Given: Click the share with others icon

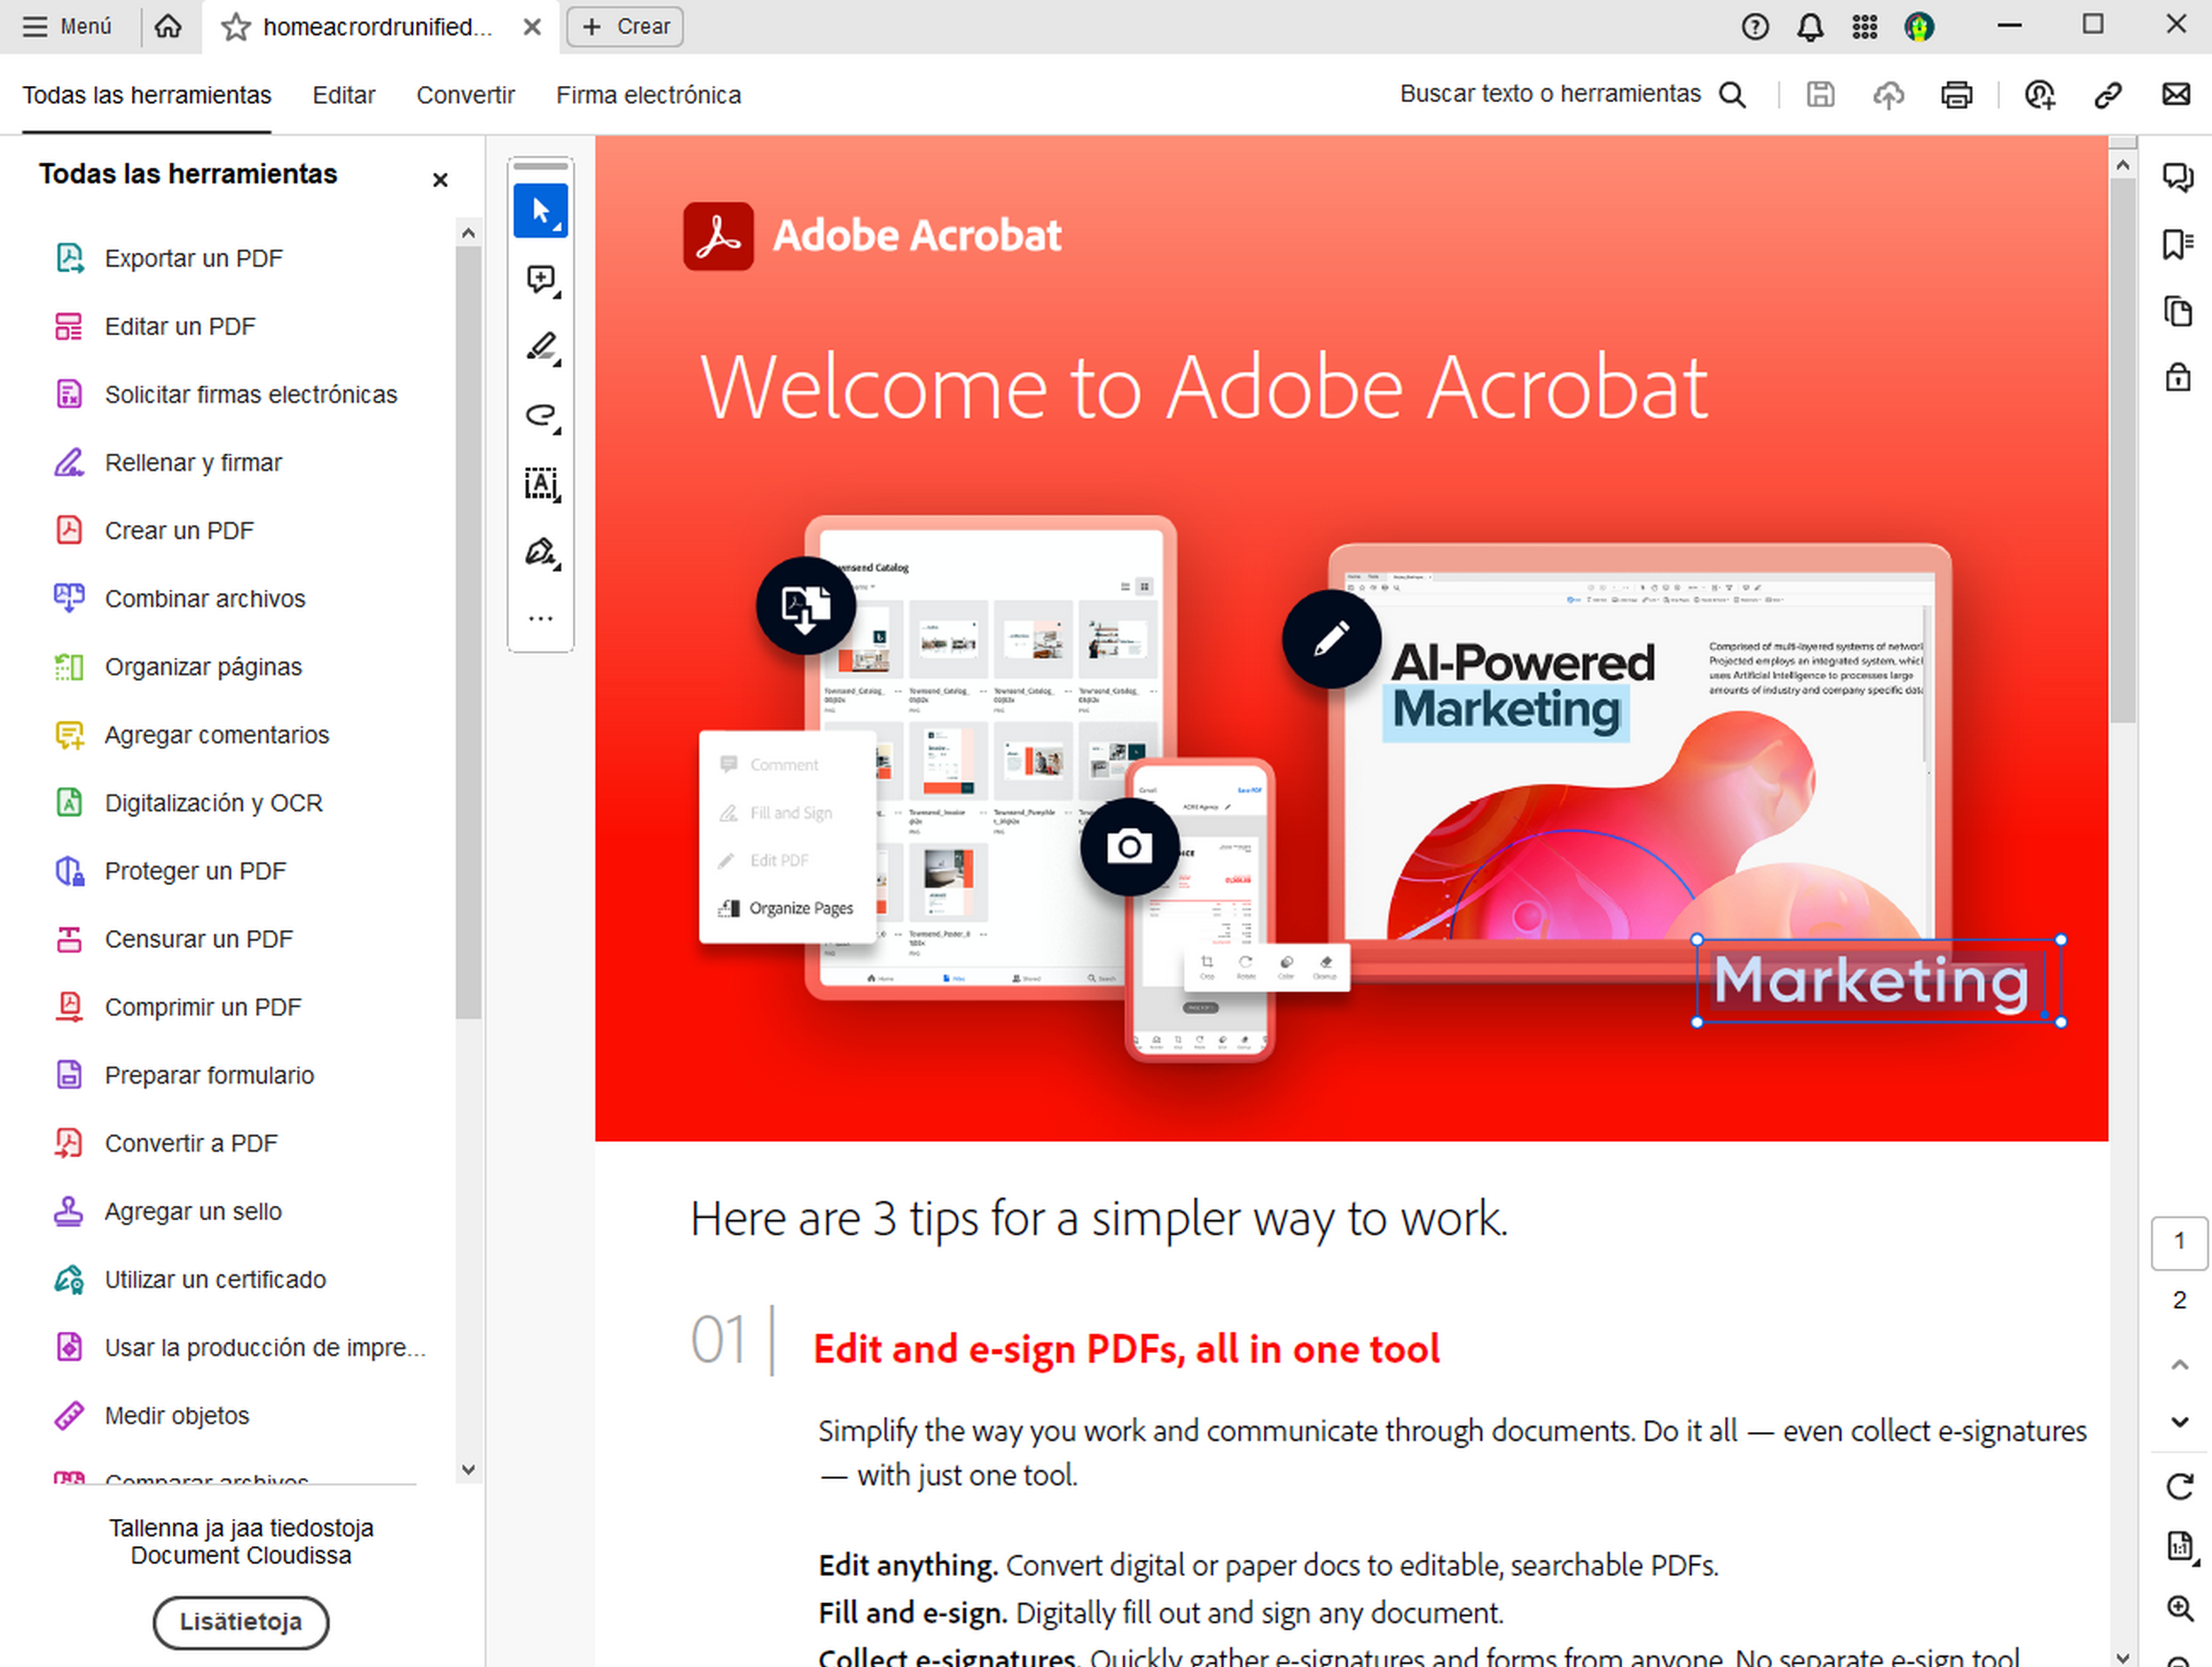Looking at the screenshot, I should tap(2039, 95).
